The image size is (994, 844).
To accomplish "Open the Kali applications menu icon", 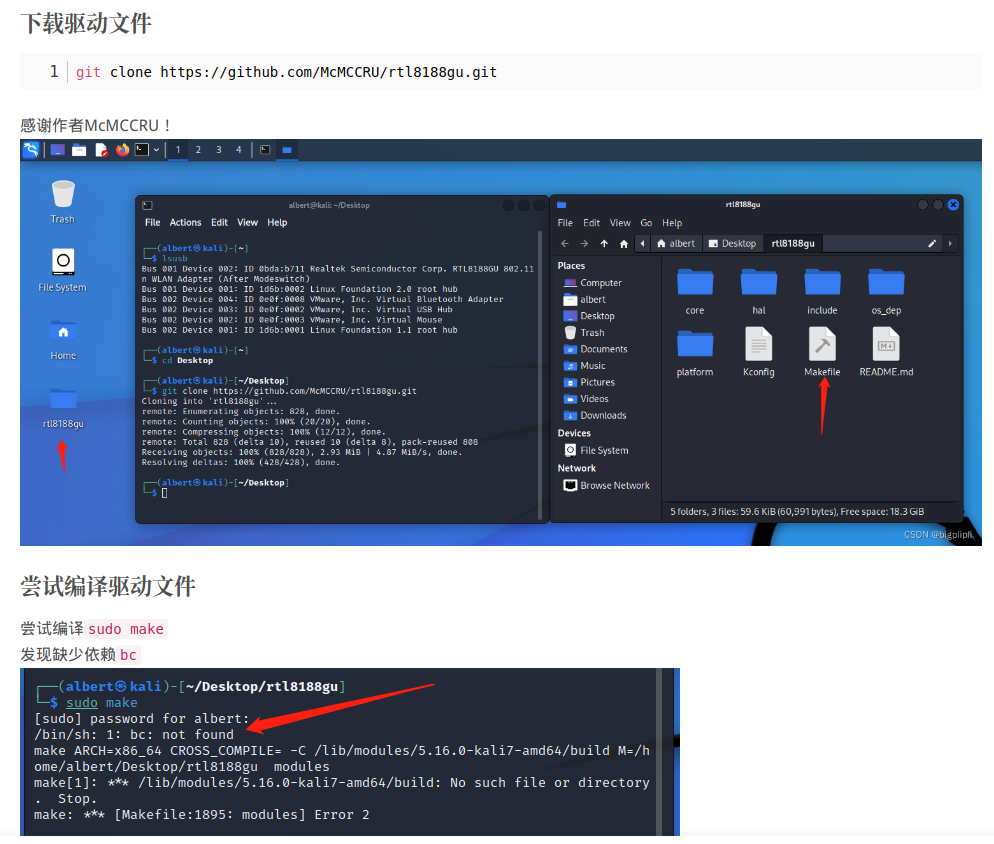I will point(31,150).
